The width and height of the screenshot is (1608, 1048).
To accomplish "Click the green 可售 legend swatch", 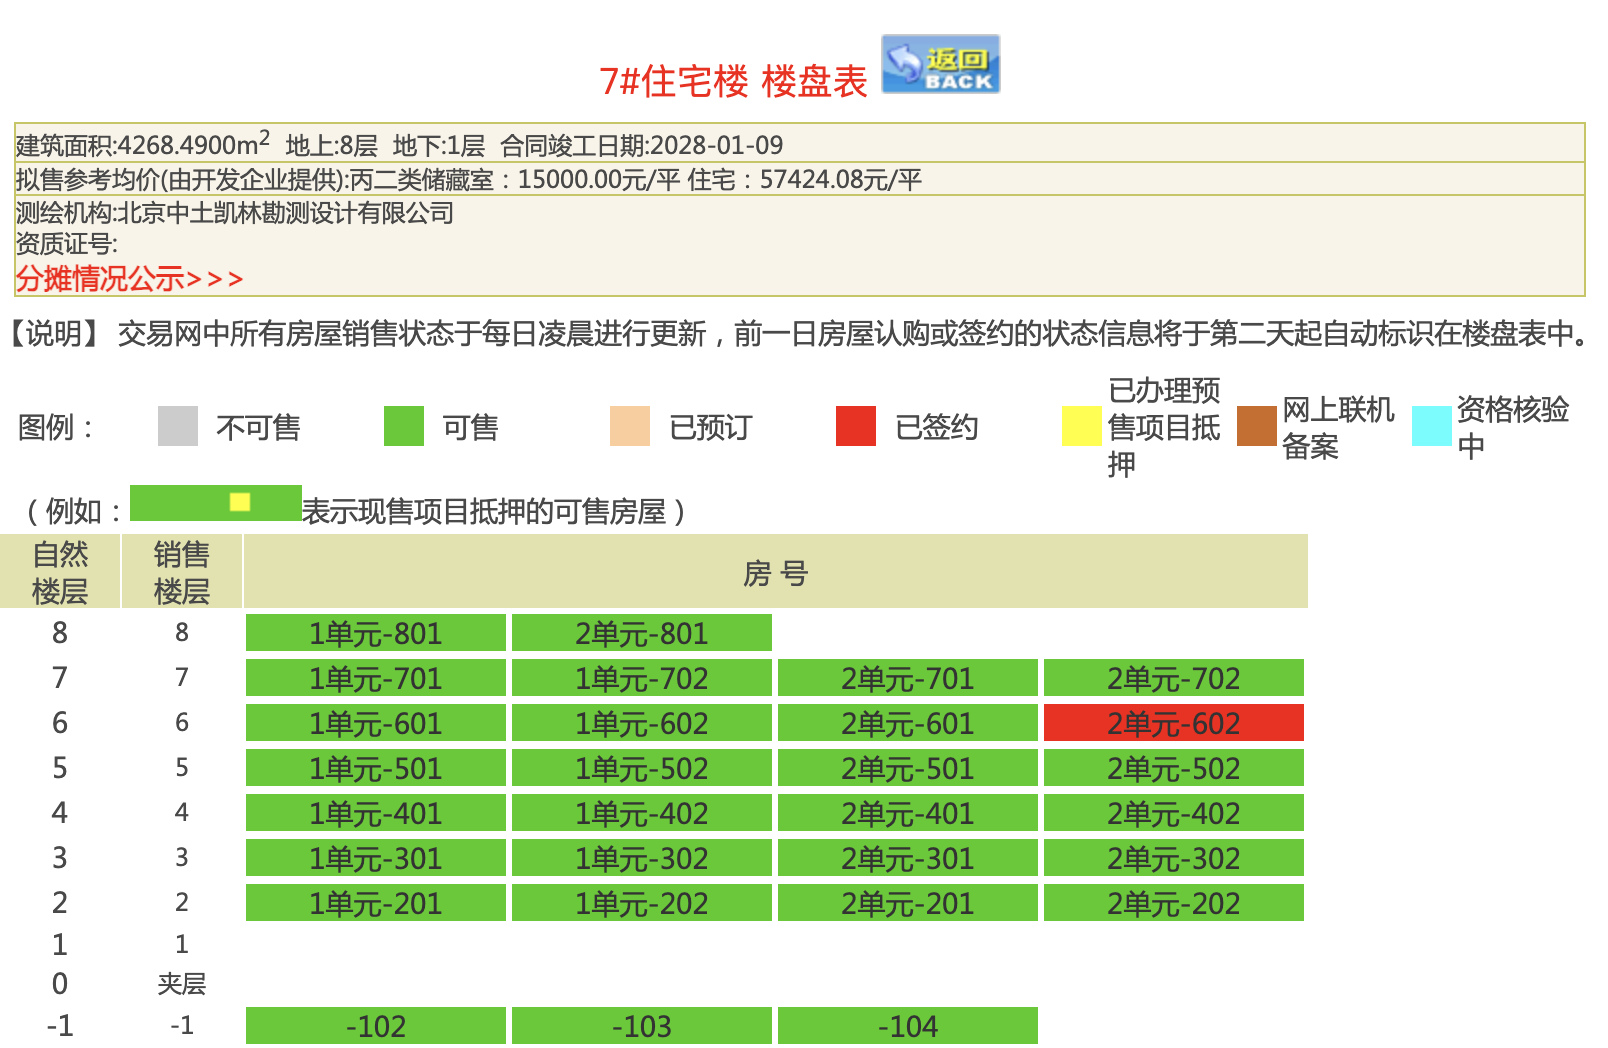I will (404, 426).
